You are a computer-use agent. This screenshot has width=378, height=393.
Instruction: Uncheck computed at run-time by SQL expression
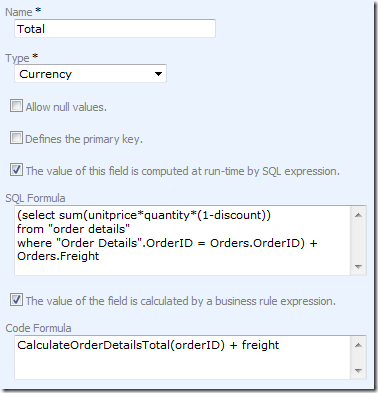pos(16,170)
